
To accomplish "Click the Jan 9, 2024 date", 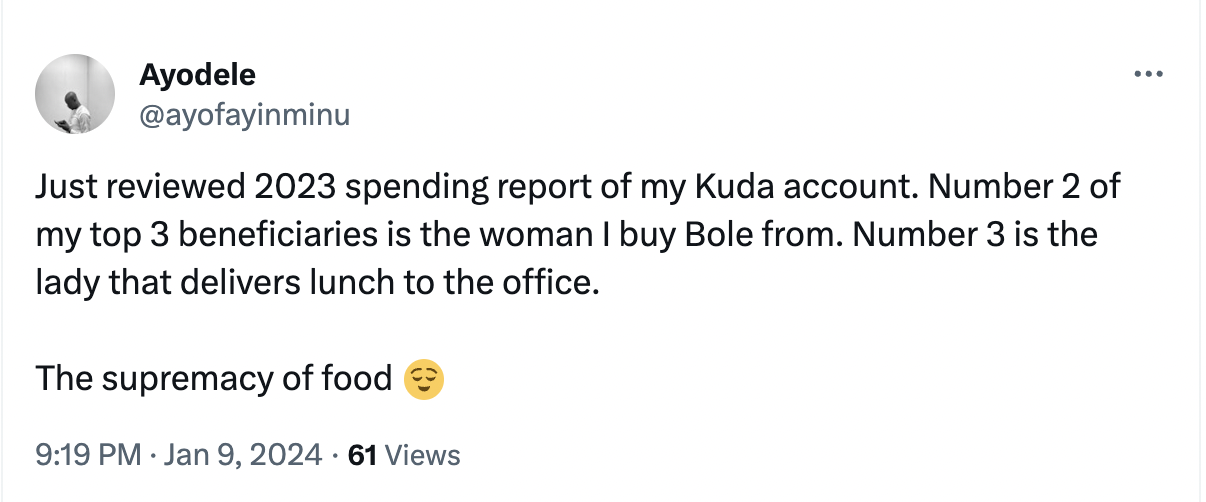I will (x=240, y=456).
